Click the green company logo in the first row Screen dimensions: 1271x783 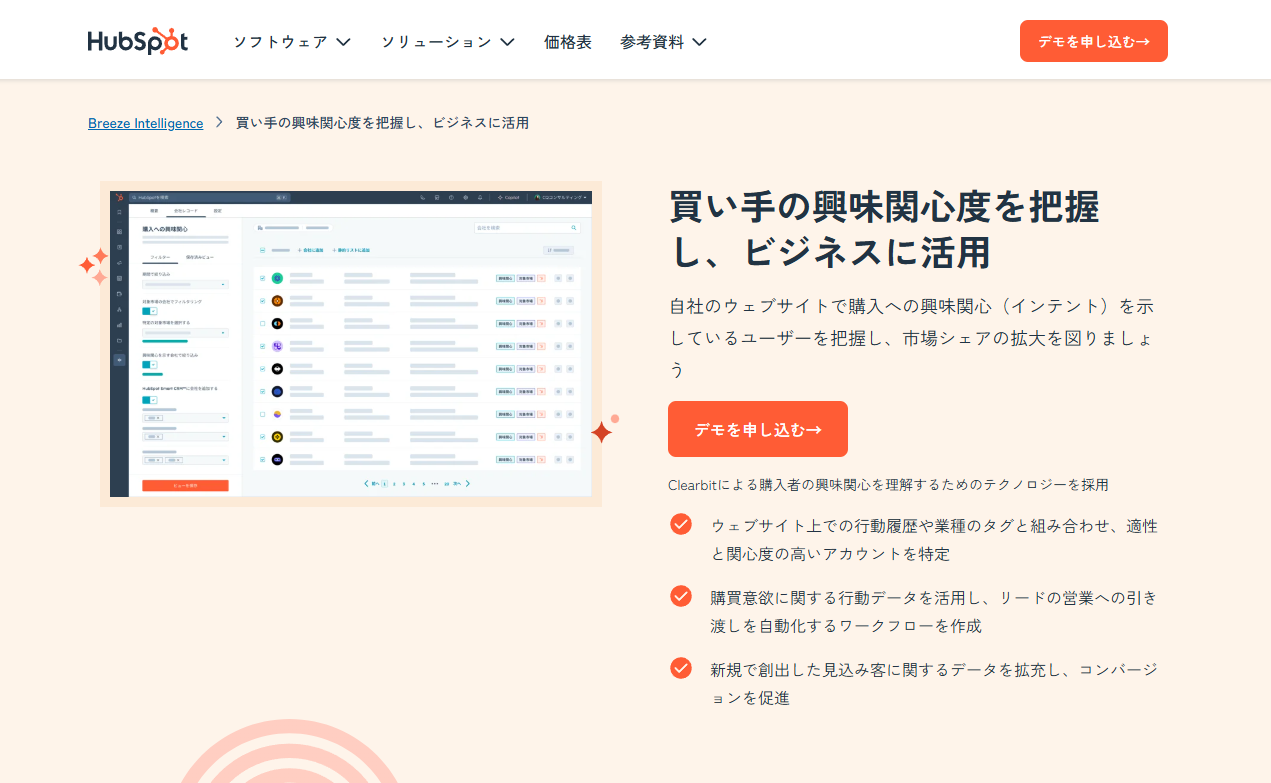tap(277, 279)
